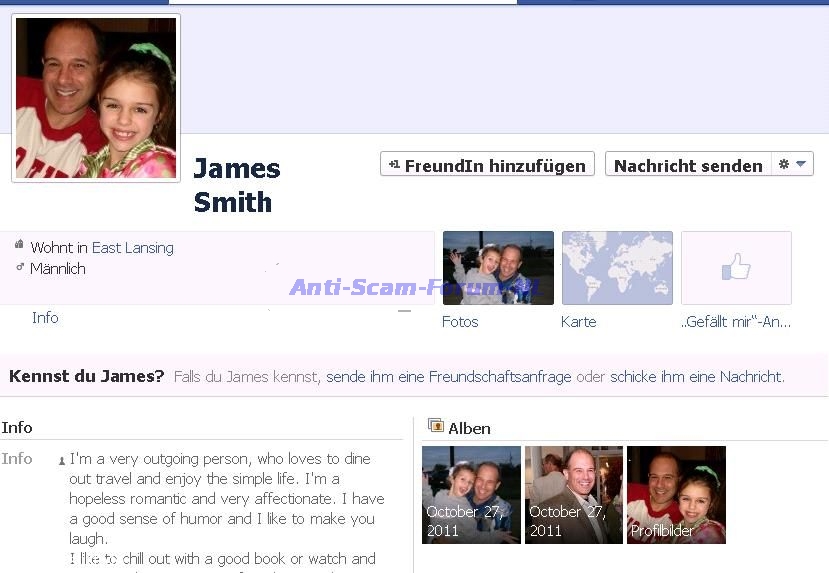
Task: Open the Fotos link
Action: click(x=460, y=322)
